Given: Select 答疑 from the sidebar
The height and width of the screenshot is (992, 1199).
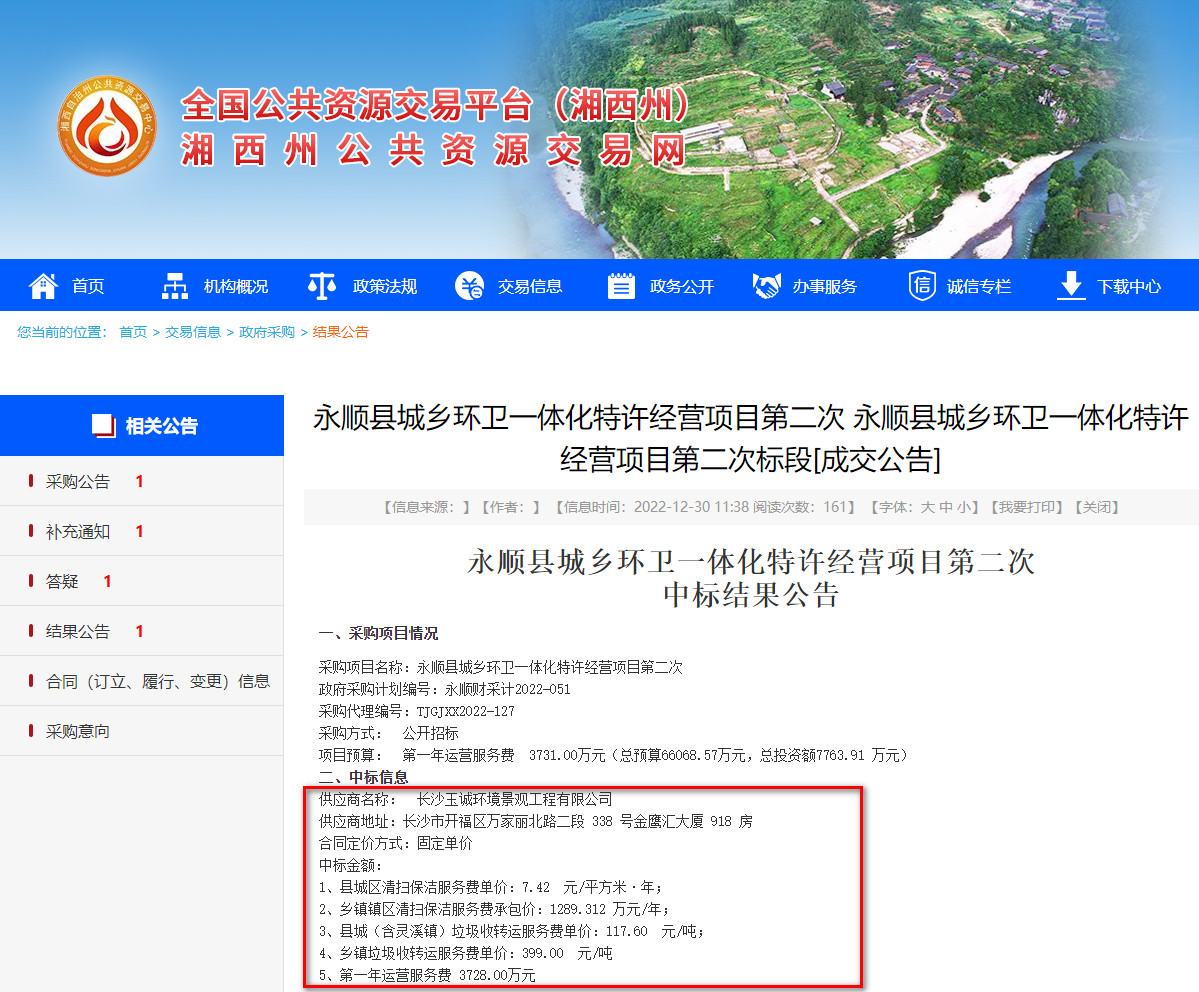Looking at the screenshot, I should point(62,582).
